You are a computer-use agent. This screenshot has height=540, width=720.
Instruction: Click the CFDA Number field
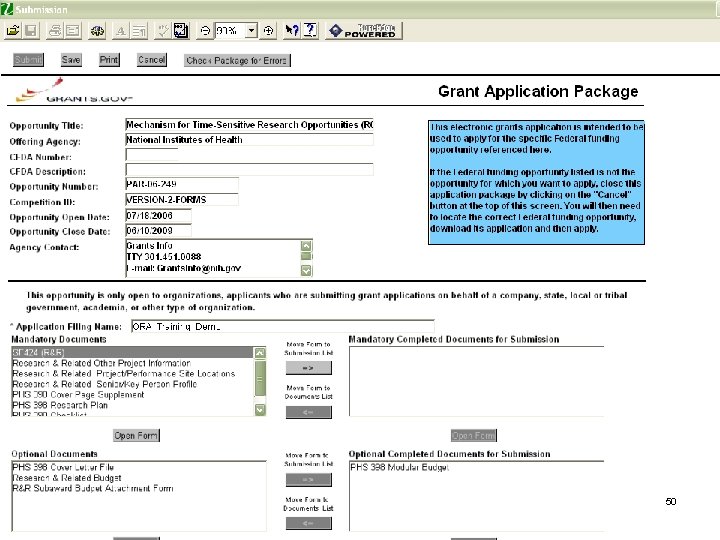(152, 154)
